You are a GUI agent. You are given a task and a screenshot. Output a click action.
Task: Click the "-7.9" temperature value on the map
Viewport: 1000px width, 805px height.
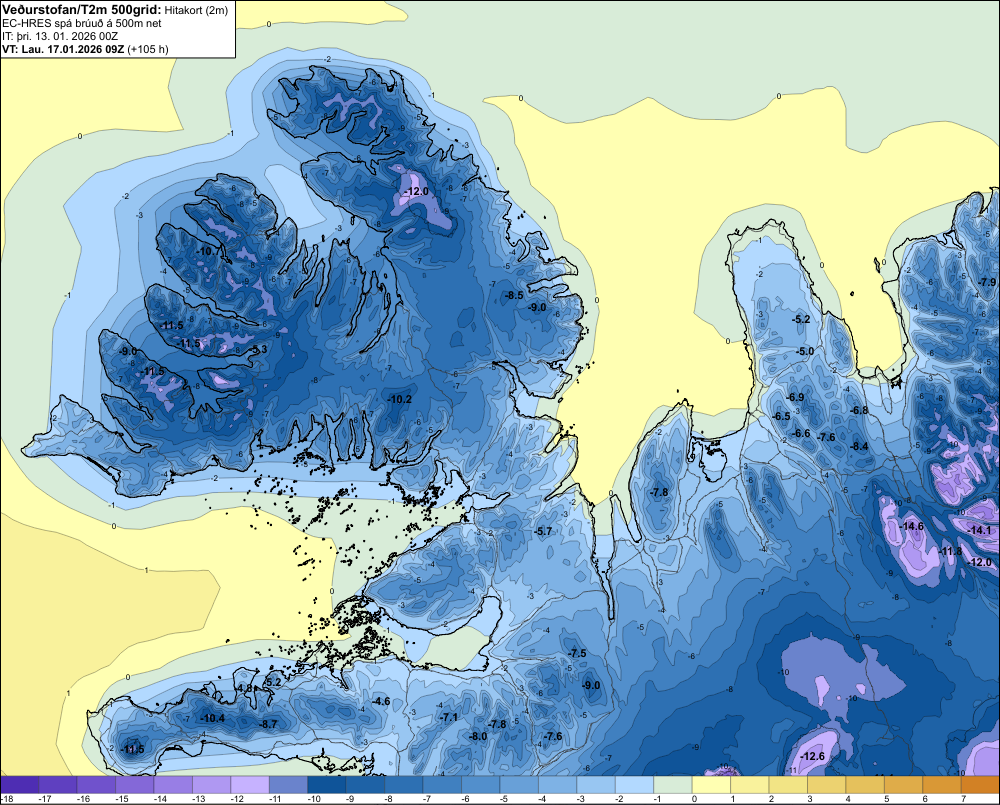pyautogui.click(x=987, y=282)
